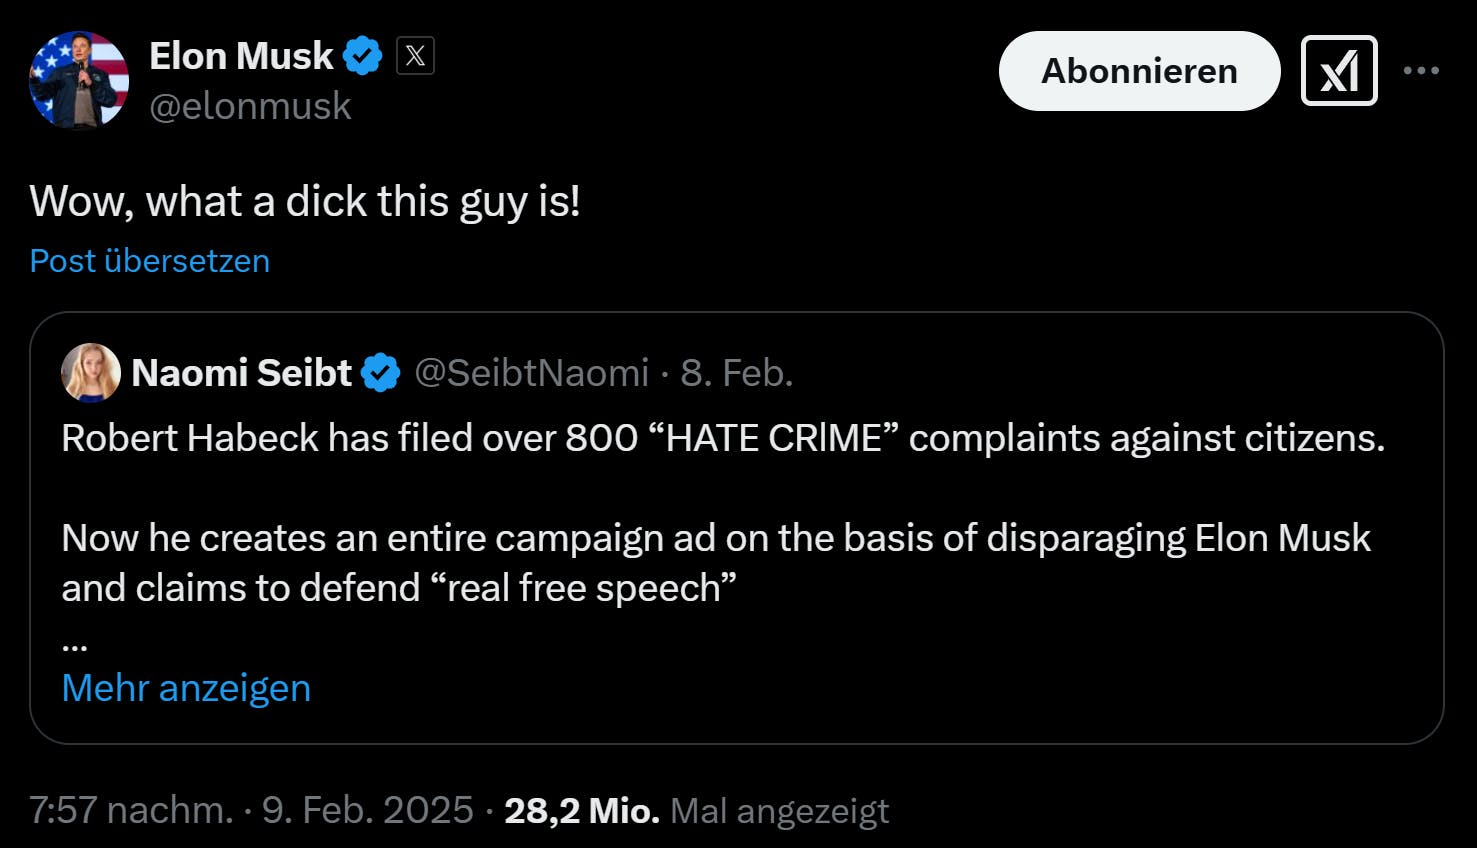The height and width of the screenshot is (848, 1477).
Task: Click the Naomi Seibt display name
Action: point(242,373)
